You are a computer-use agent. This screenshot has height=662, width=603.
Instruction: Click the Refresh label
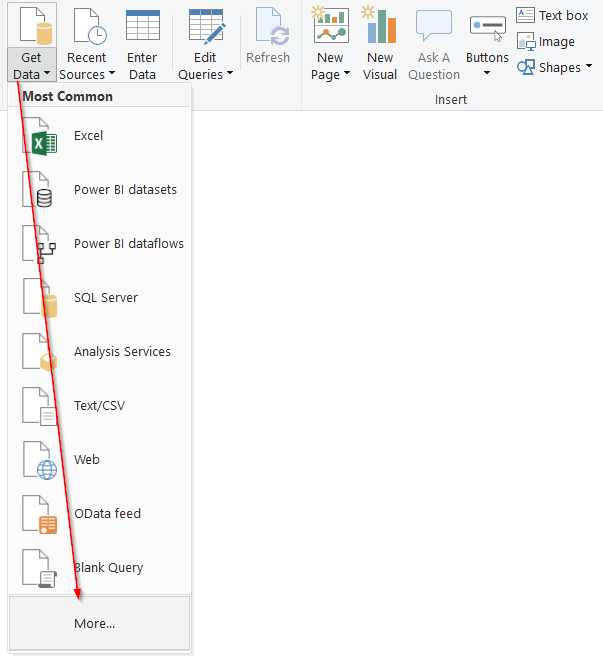(x=268, y=57)
